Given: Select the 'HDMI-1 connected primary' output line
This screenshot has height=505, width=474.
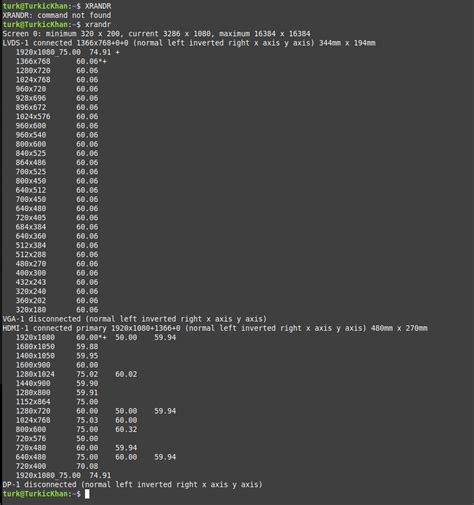Looking at the screenshot, I should click(x=215, y=328).
